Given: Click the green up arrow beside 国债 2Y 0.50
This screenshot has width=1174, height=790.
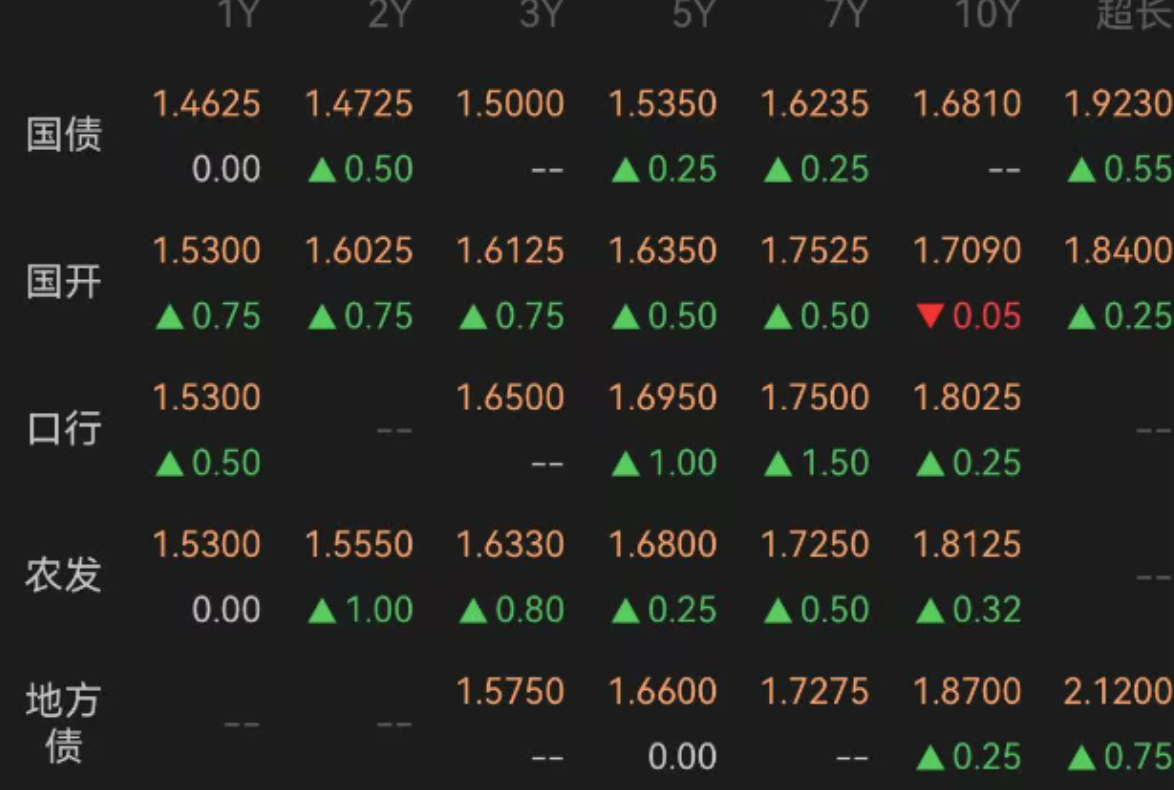Looking at the screenshot, I should pyautogui.click(x=322, y=170).
